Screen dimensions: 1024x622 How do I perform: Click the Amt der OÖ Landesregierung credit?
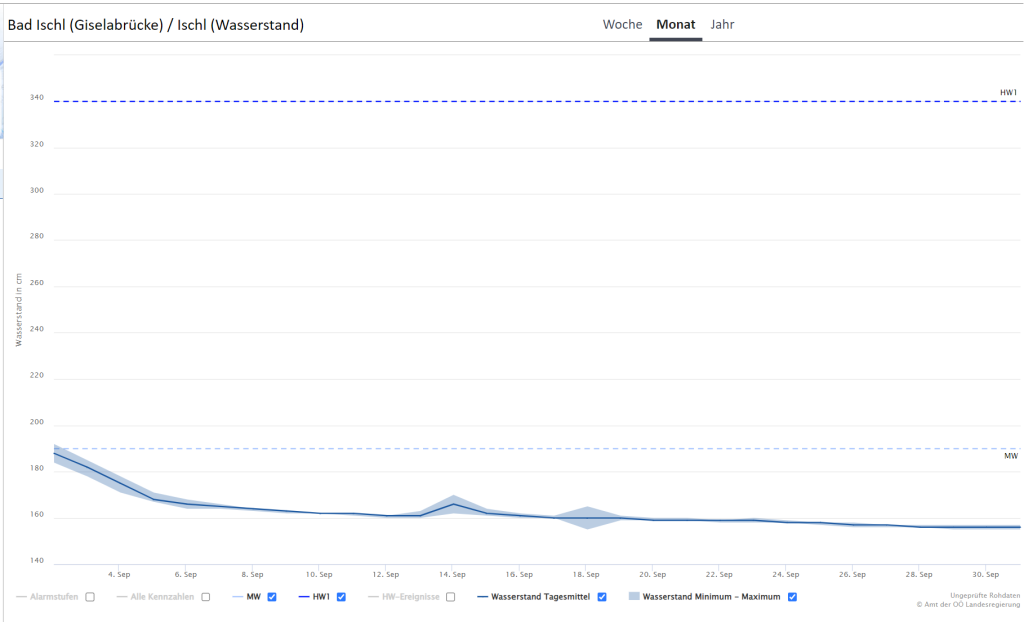click(x=966, y=604)
